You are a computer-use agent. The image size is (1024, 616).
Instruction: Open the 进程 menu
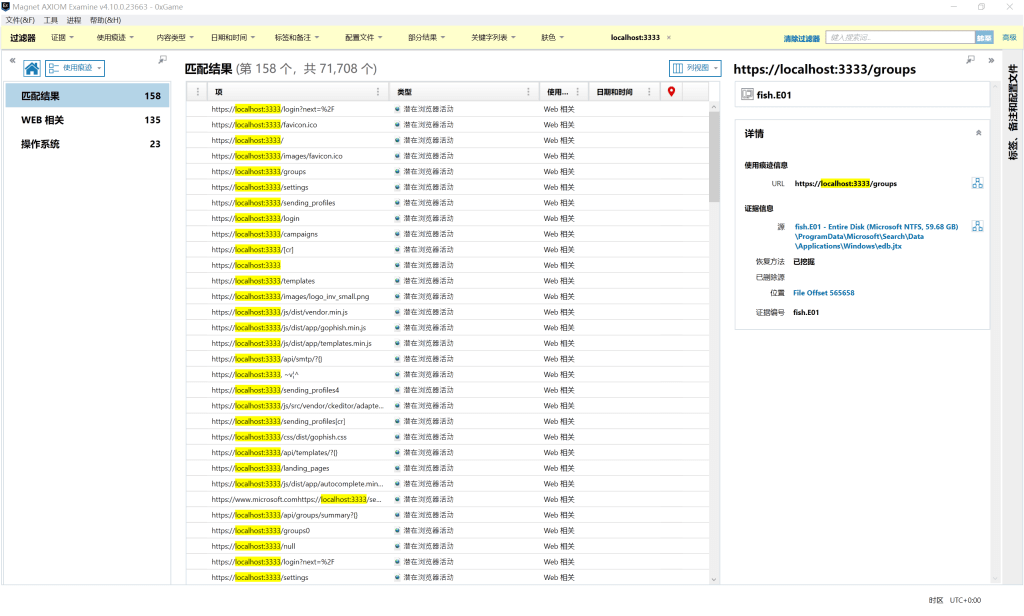click(74, 20)
